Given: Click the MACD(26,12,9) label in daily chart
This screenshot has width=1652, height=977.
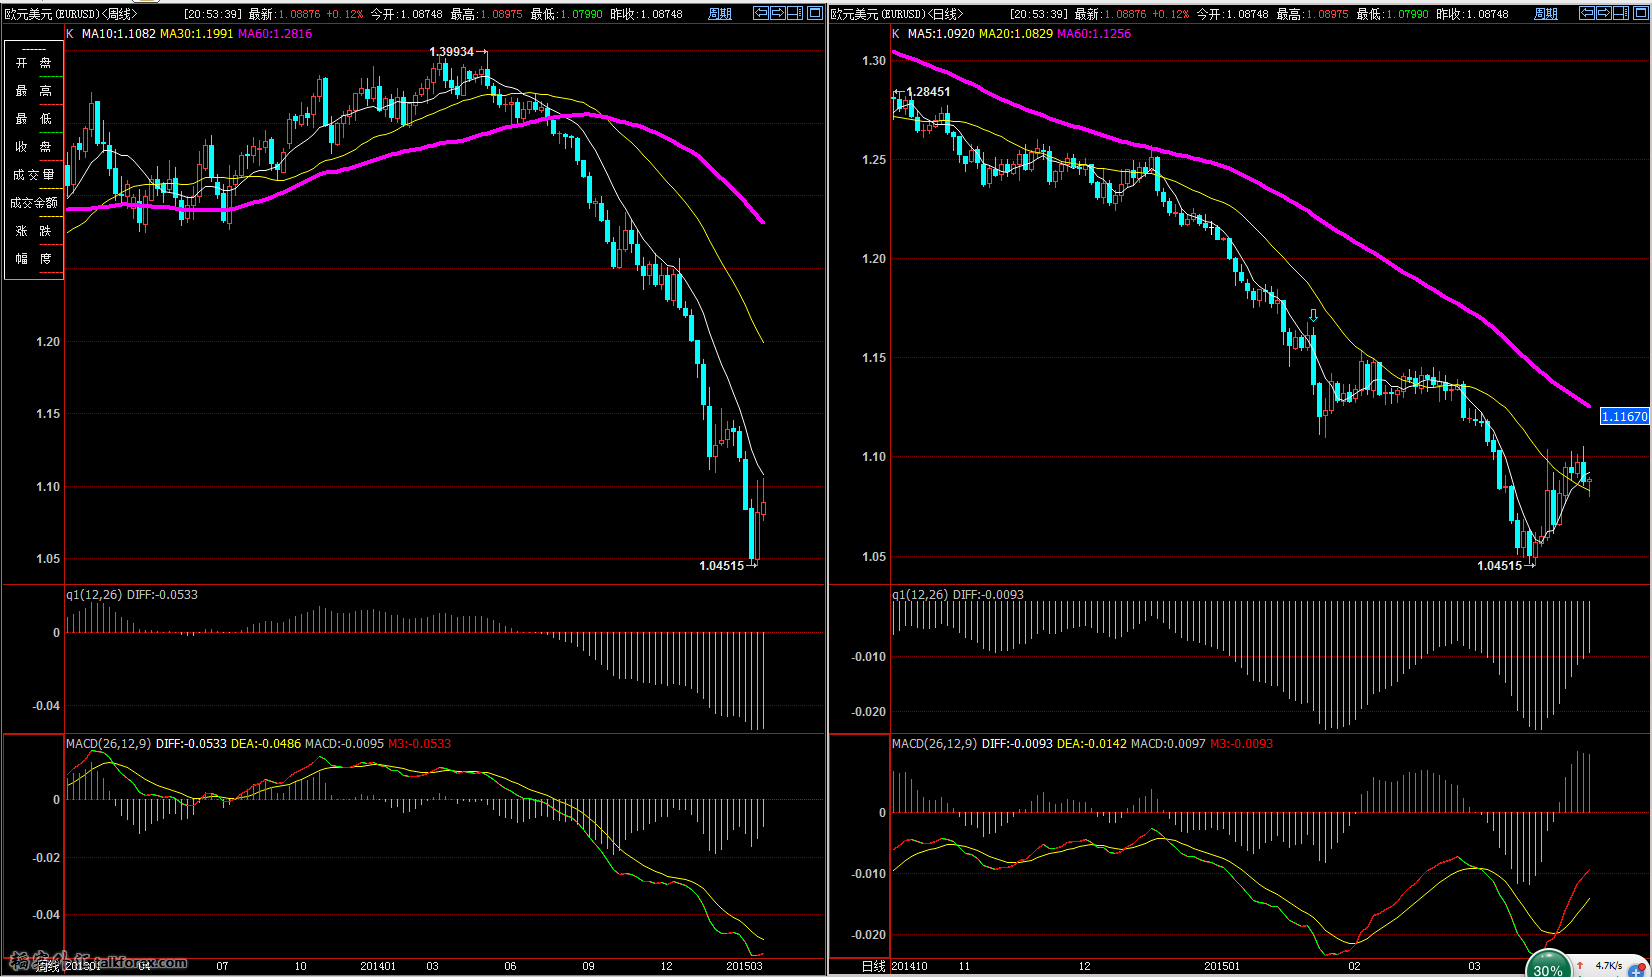Looking at the screenshot, I should coord(935,743).
